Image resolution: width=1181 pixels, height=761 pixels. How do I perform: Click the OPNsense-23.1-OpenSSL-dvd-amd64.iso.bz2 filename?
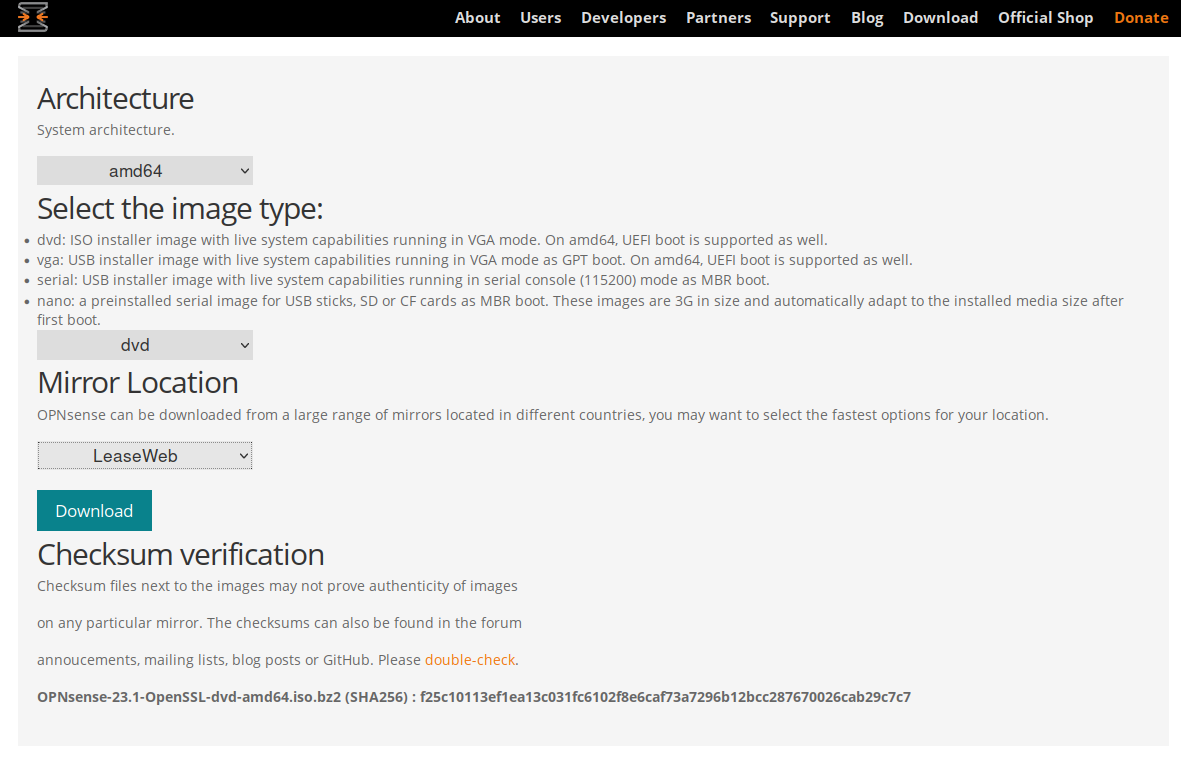189,697
